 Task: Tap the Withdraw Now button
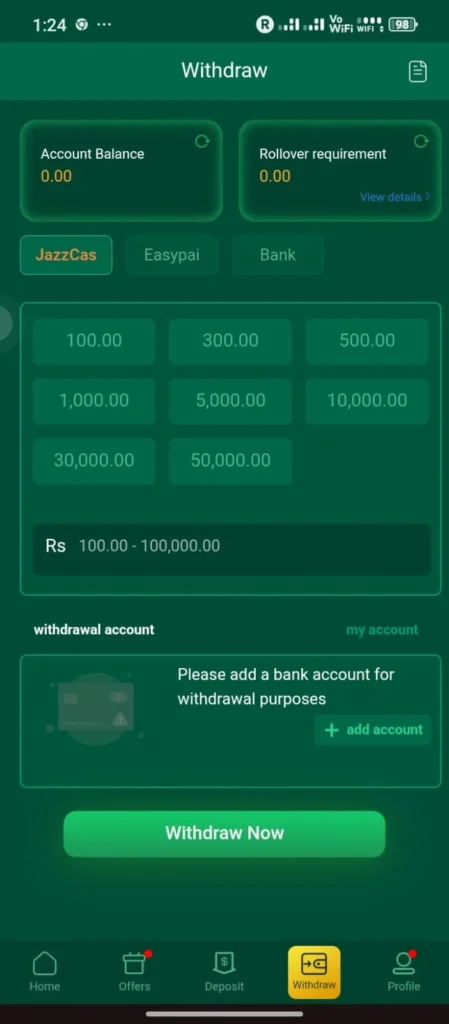224,833
